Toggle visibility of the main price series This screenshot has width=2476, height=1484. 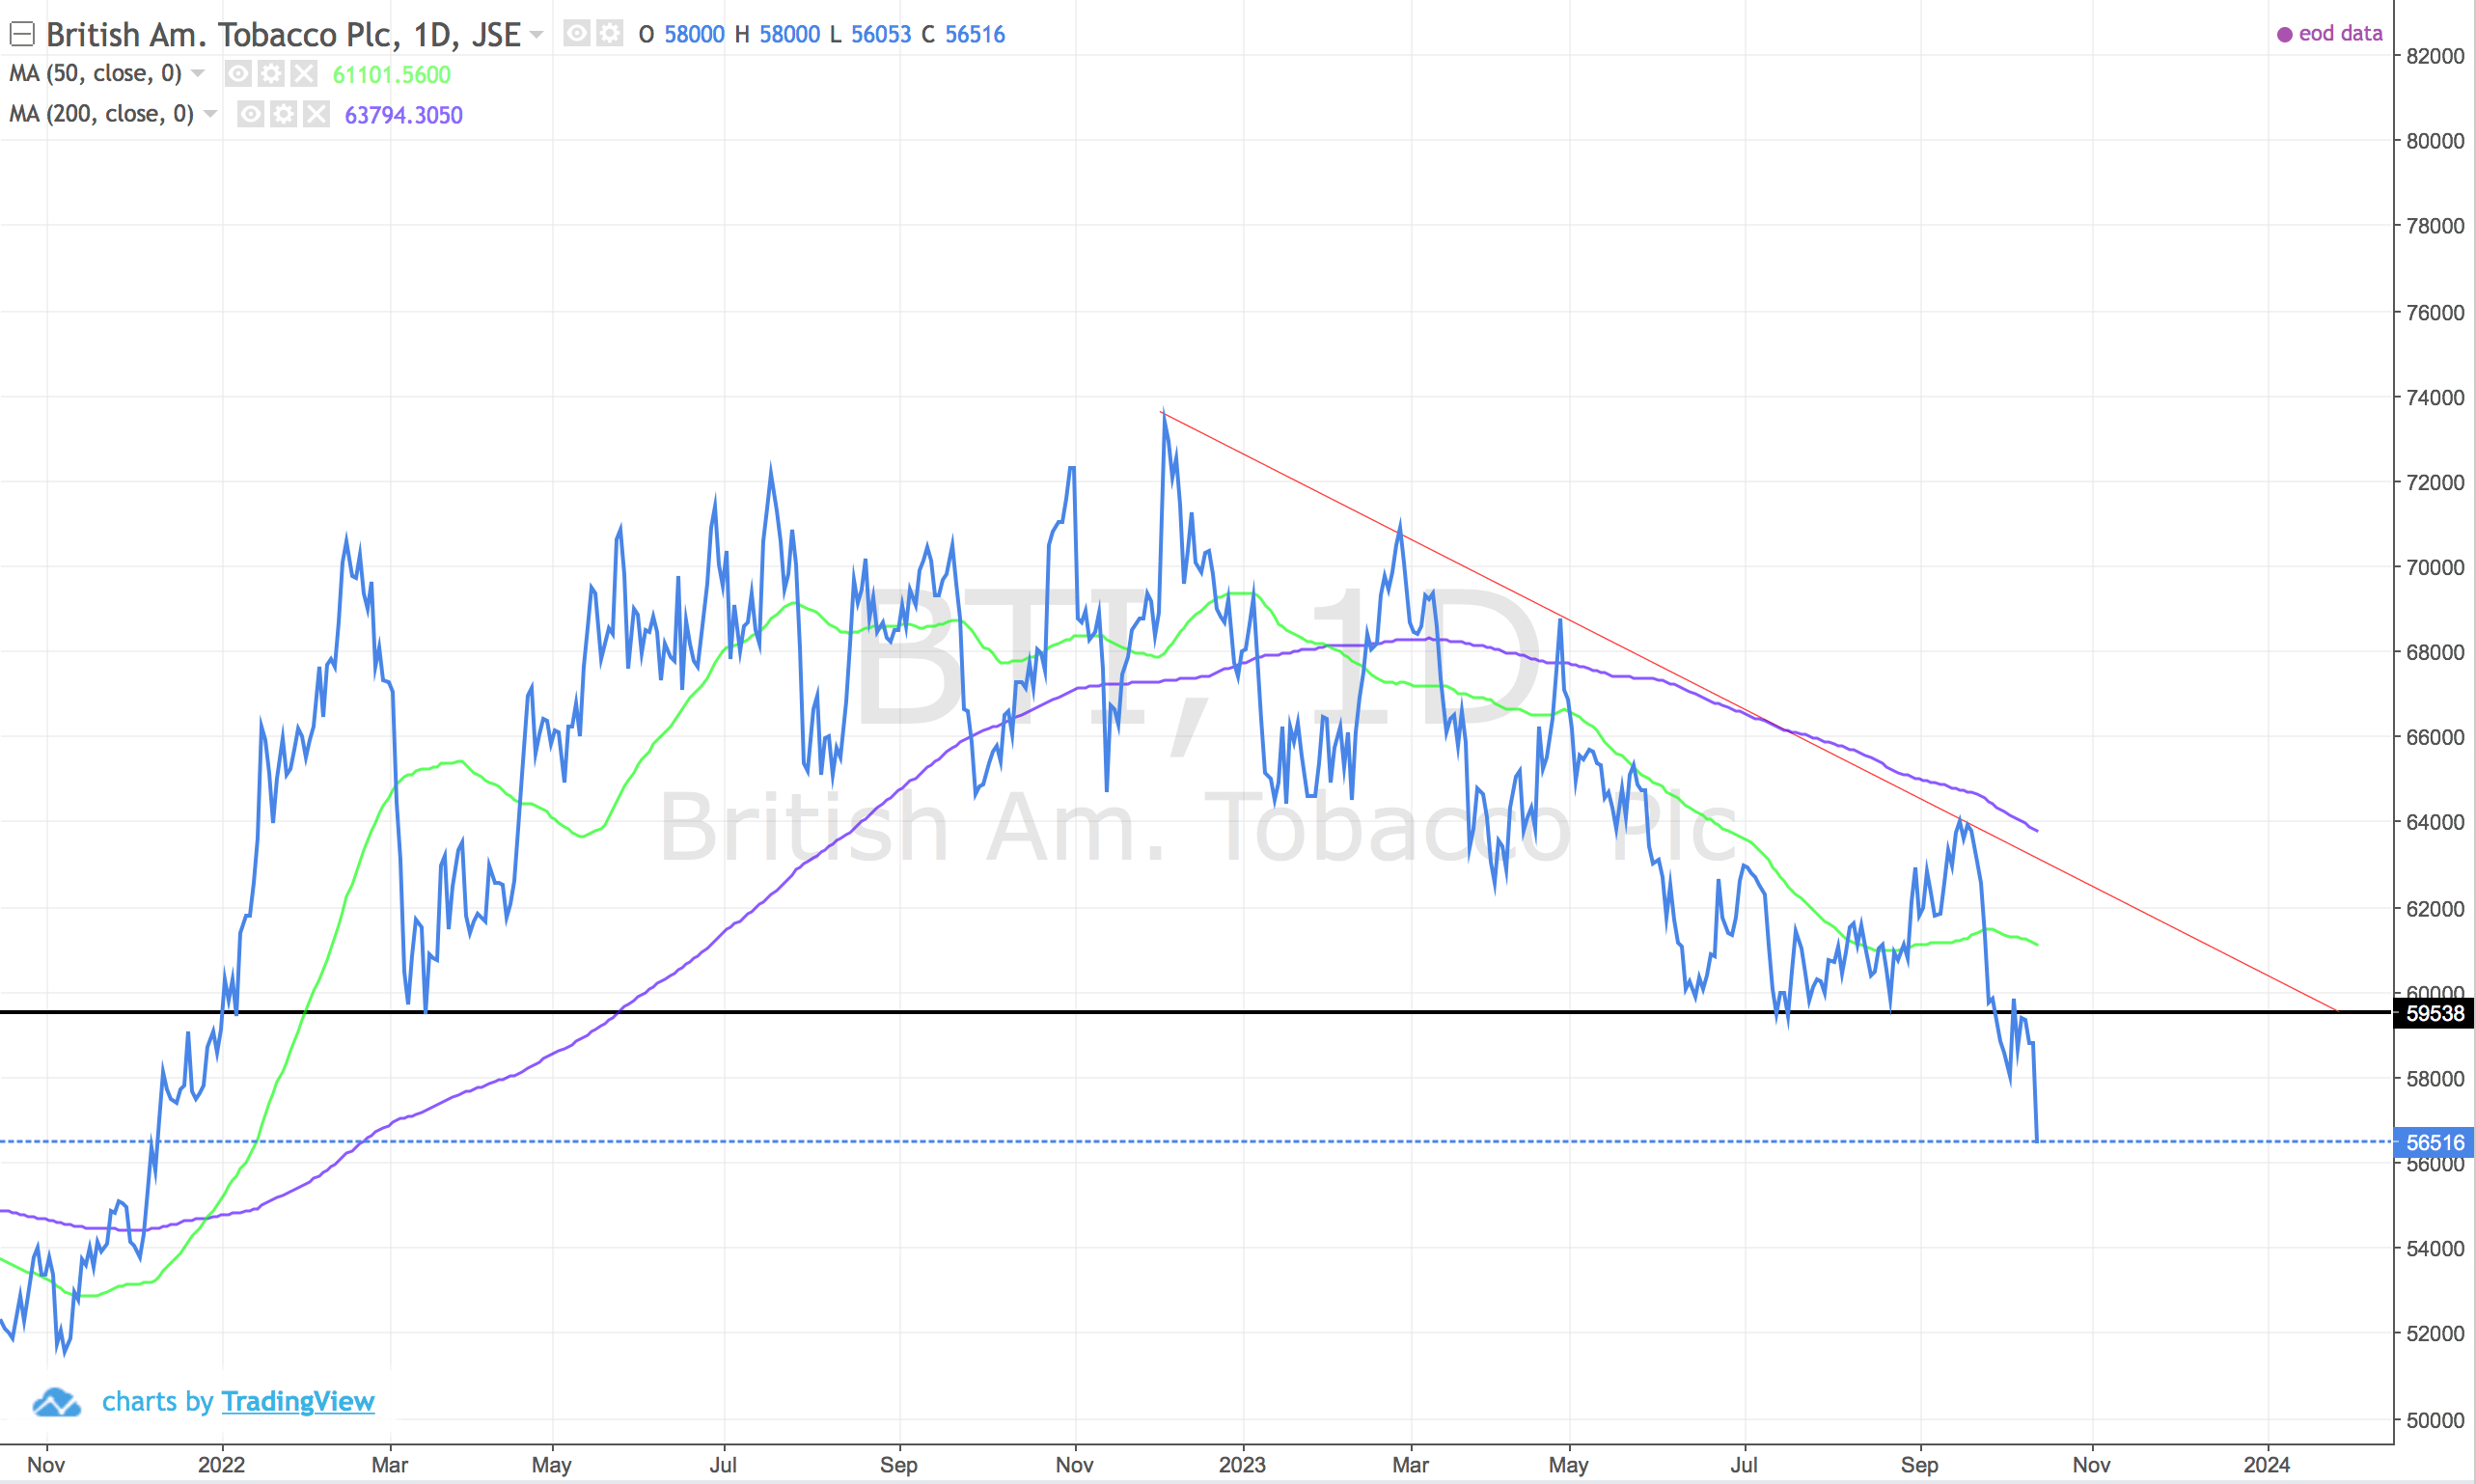(576, 34)
